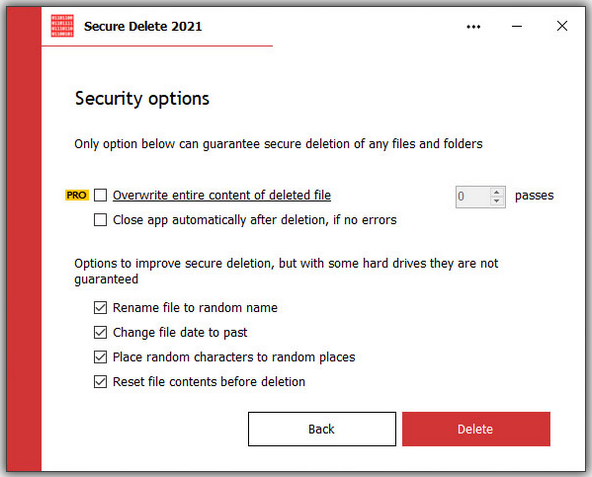This screenshot has height=477, width=592.
Task: Enable Overwrite entire content of deleted file
Action: (100, 195)
